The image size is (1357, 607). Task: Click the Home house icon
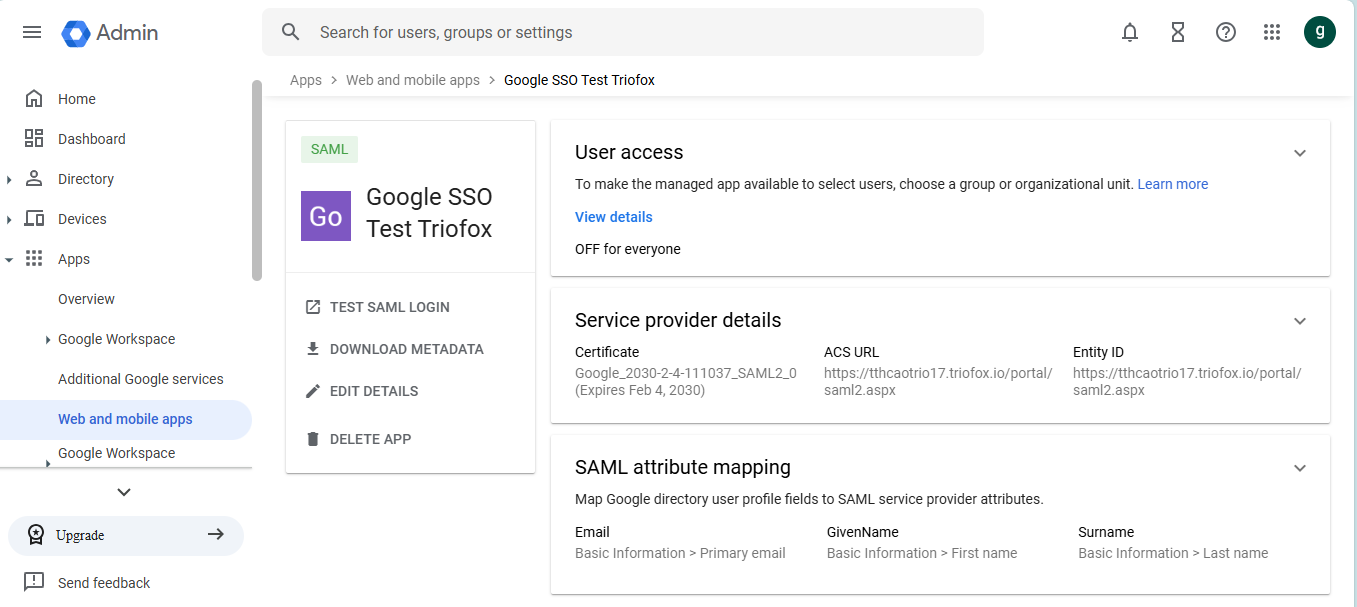tap(34, 99)
